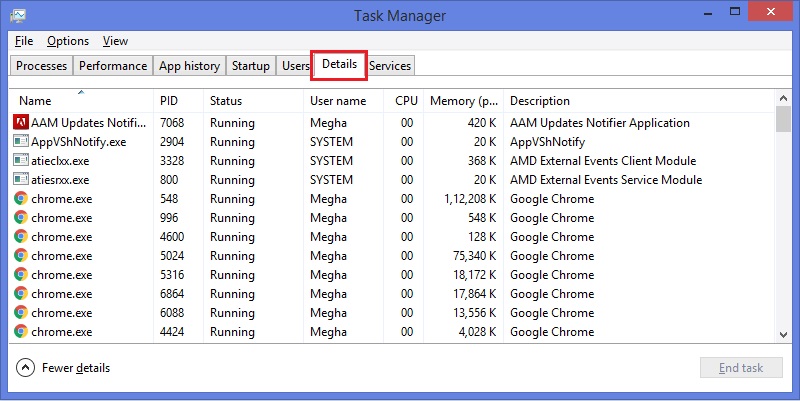Screen dimensions: 800x401
Task: Collapse view with Fewer details arrow
Action: [26, 367]
